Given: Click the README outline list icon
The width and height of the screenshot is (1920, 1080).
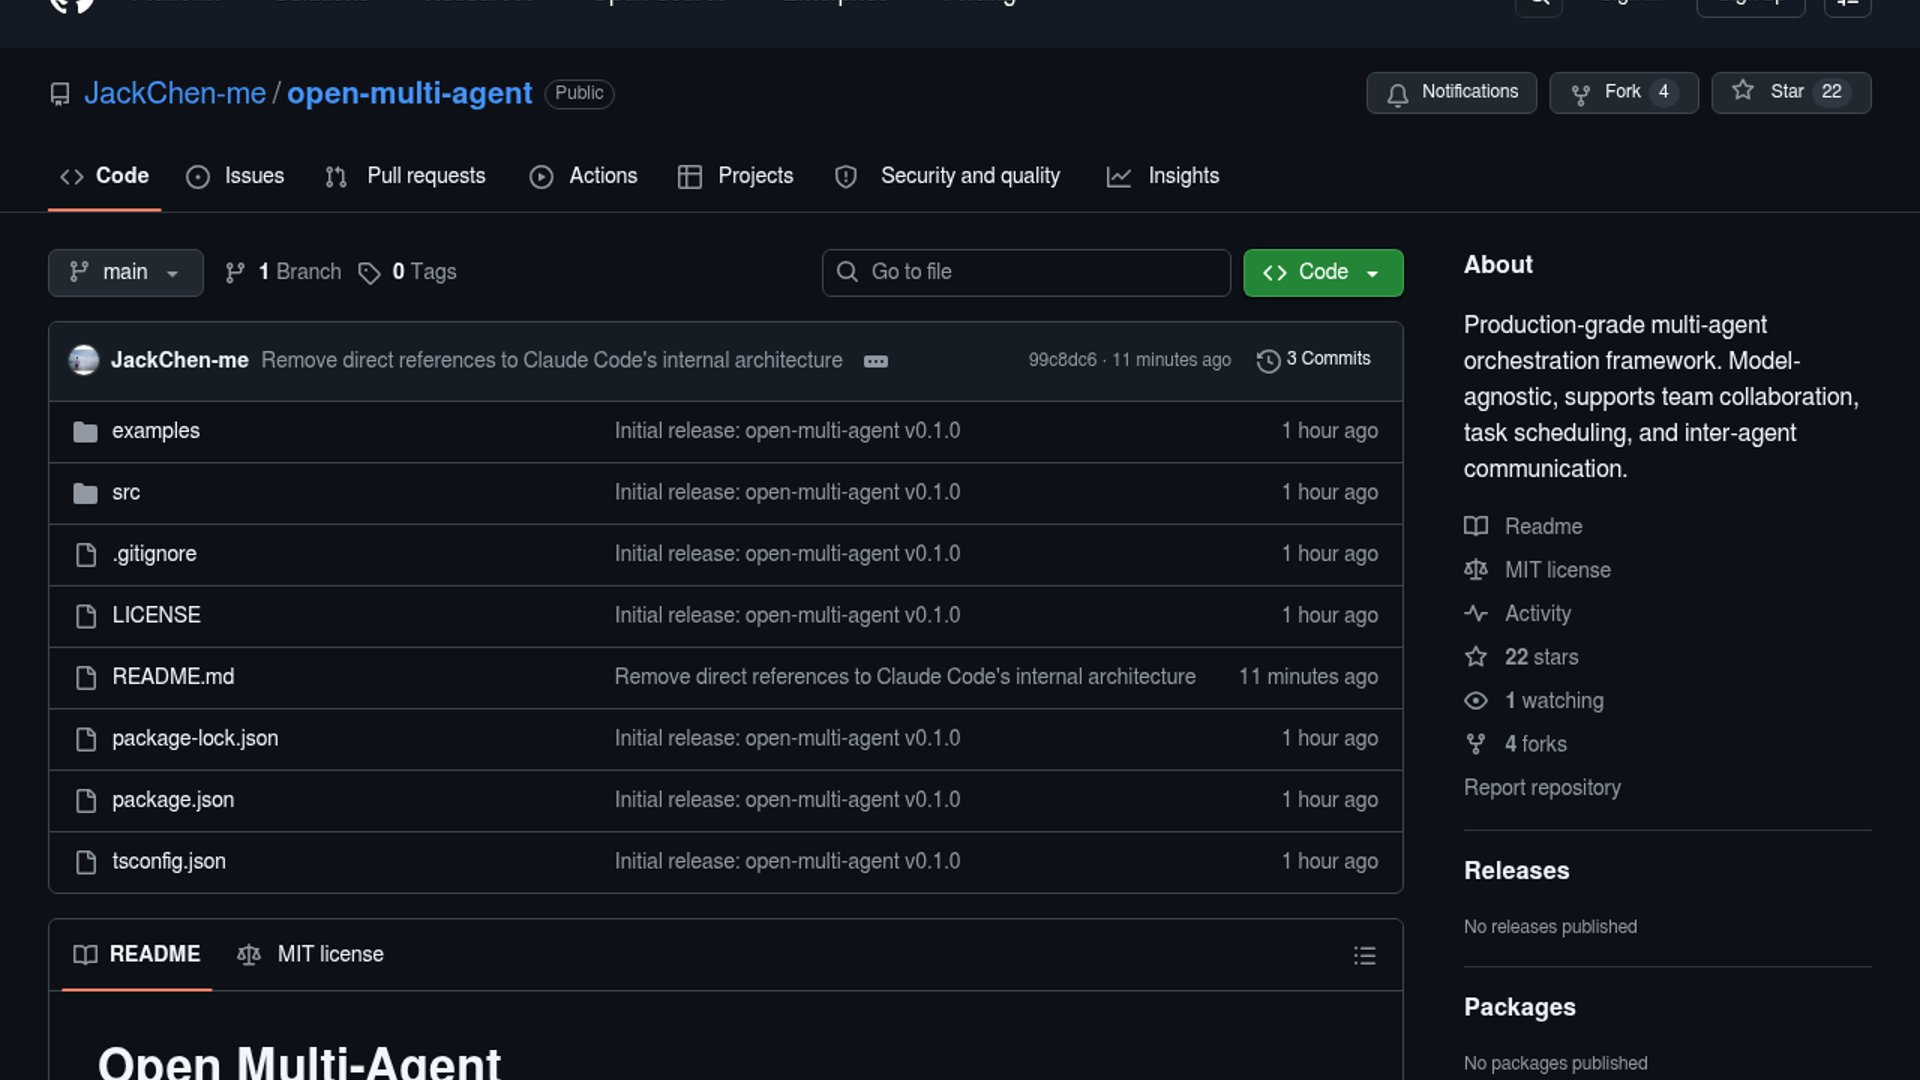Looking at the screenshot, I should (1364, 956).
